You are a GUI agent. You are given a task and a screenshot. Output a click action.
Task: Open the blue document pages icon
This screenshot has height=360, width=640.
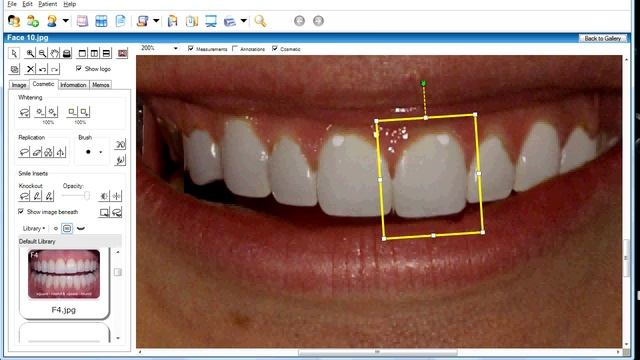tap(120, 21)
